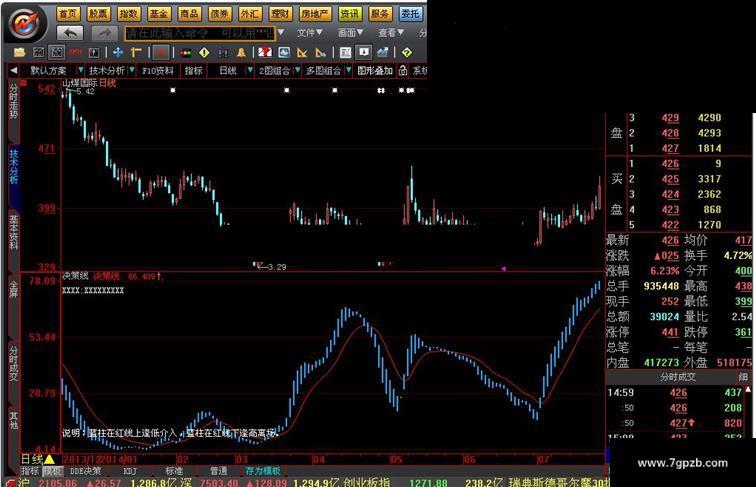756x487 pixels.
Task: Click the 日线 period toggle with yellow triangle
Action: (38, 459)
